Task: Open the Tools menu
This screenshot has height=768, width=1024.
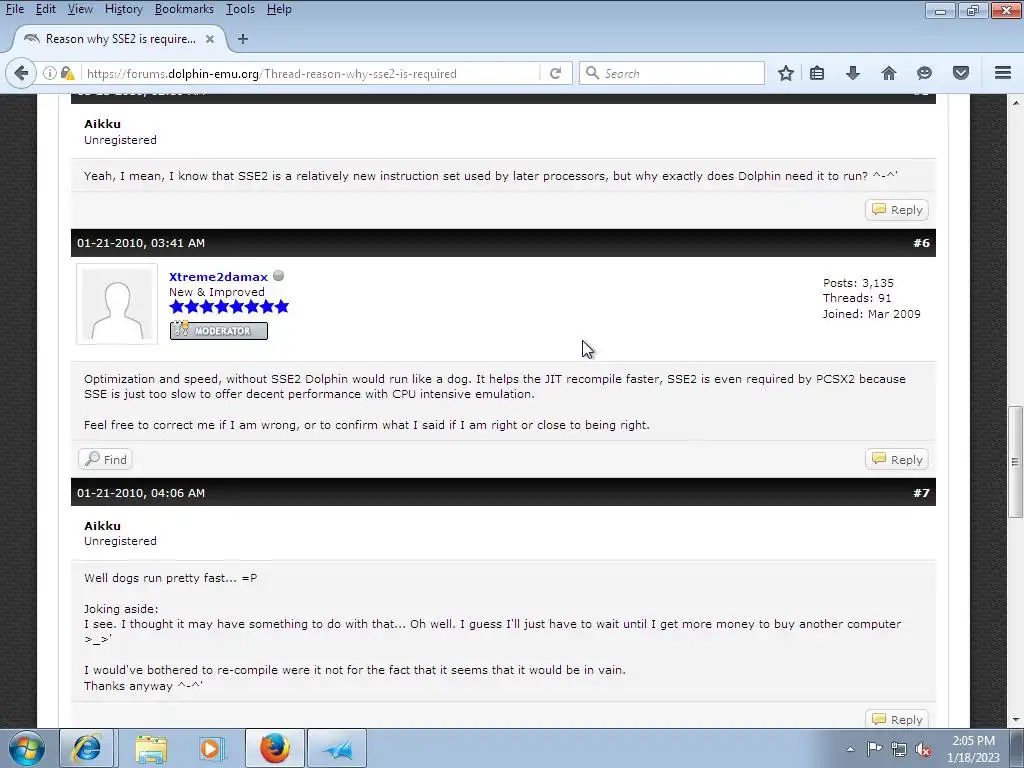Action: 240,9
